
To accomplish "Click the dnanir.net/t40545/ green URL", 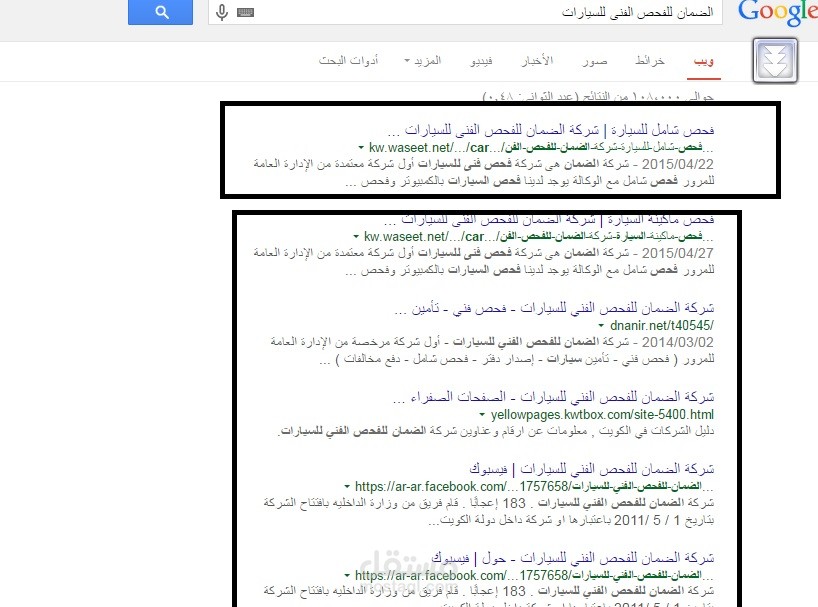I will click(661, 326).
